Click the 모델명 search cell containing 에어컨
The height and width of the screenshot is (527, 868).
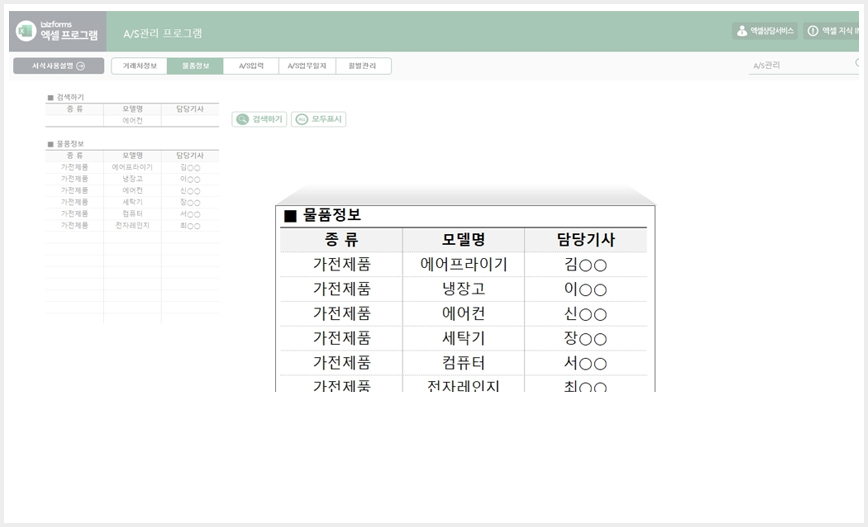click(x=132, y=121)
